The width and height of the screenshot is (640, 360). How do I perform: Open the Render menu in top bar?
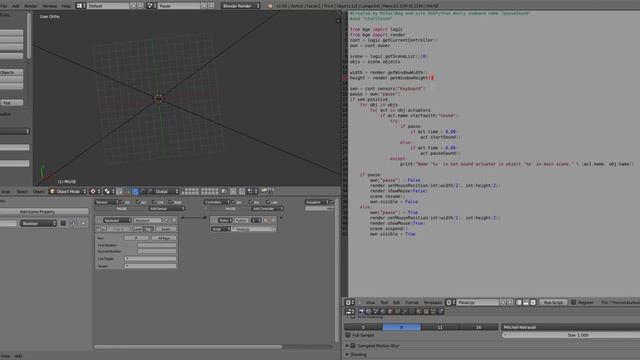click(x=31, y=6)
